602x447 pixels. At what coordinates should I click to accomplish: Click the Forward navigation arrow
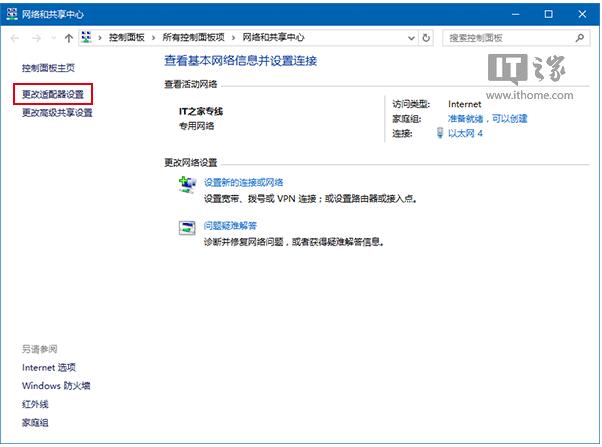point(35,38)
